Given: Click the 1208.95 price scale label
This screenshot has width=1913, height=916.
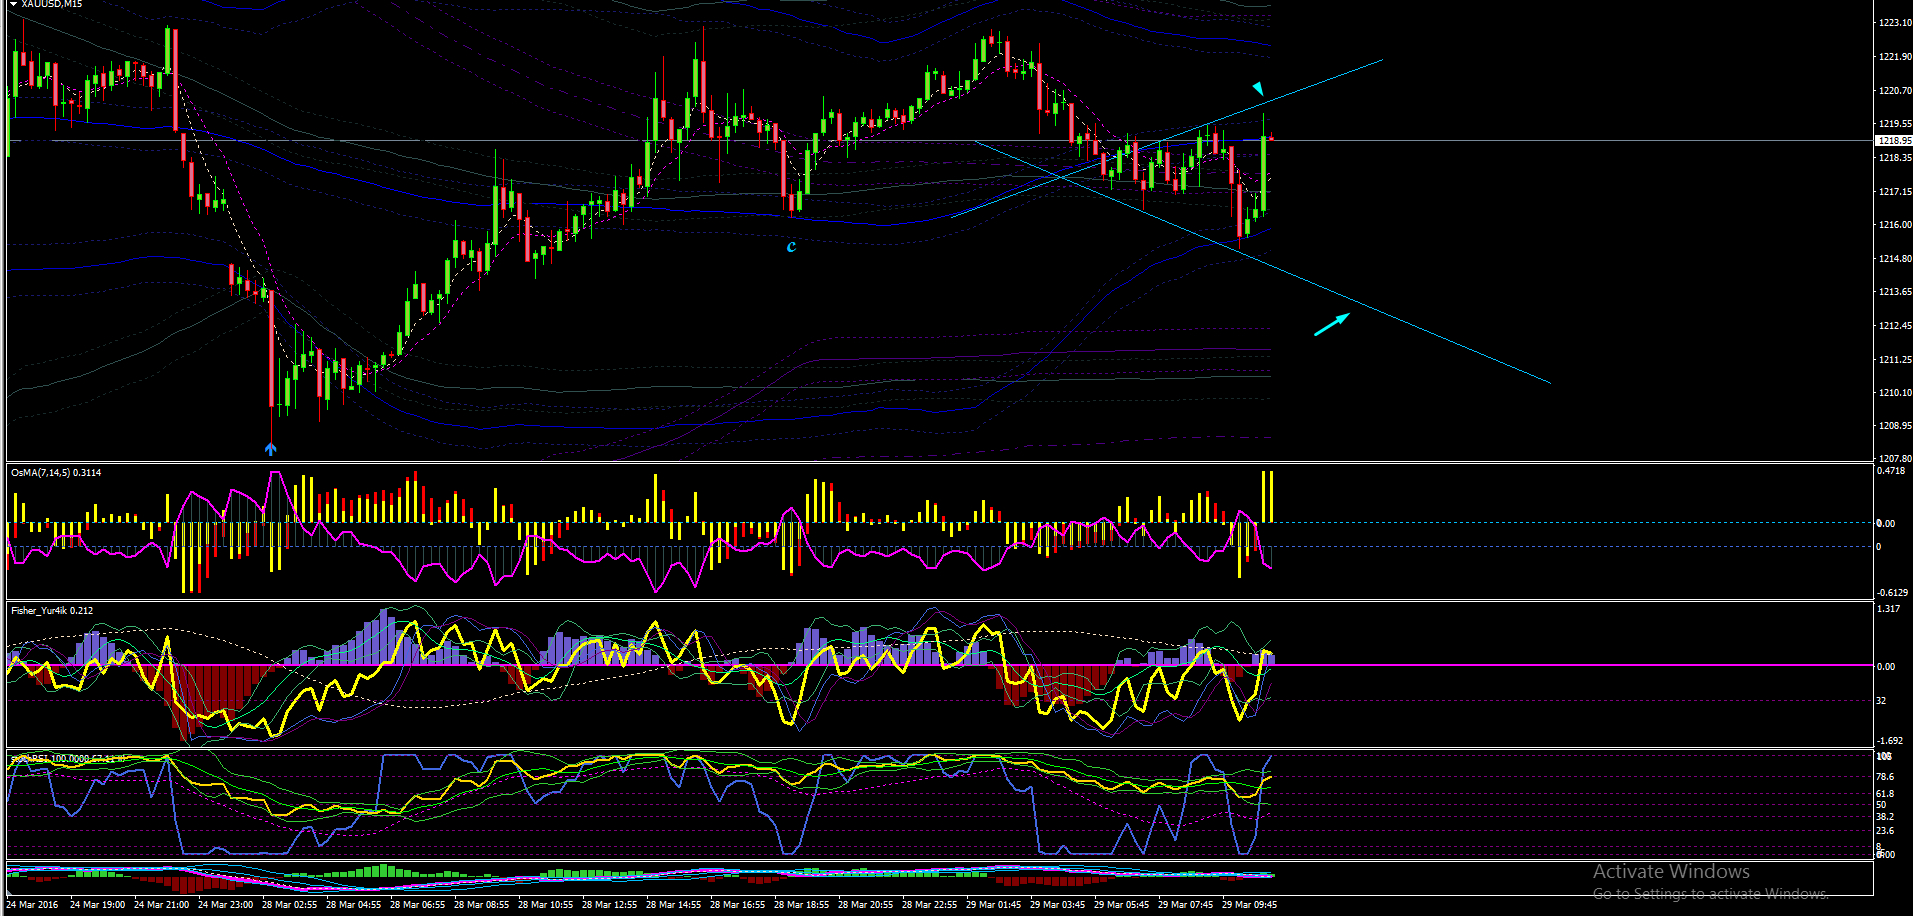Looking at the screenshot, I should pyautogui.click(x=1895, y=426).
